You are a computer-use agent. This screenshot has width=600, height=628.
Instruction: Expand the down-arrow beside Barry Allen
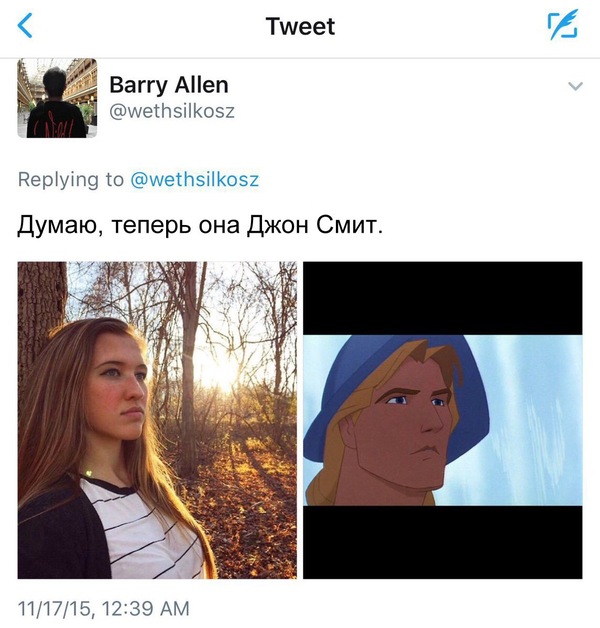[575, 86]
